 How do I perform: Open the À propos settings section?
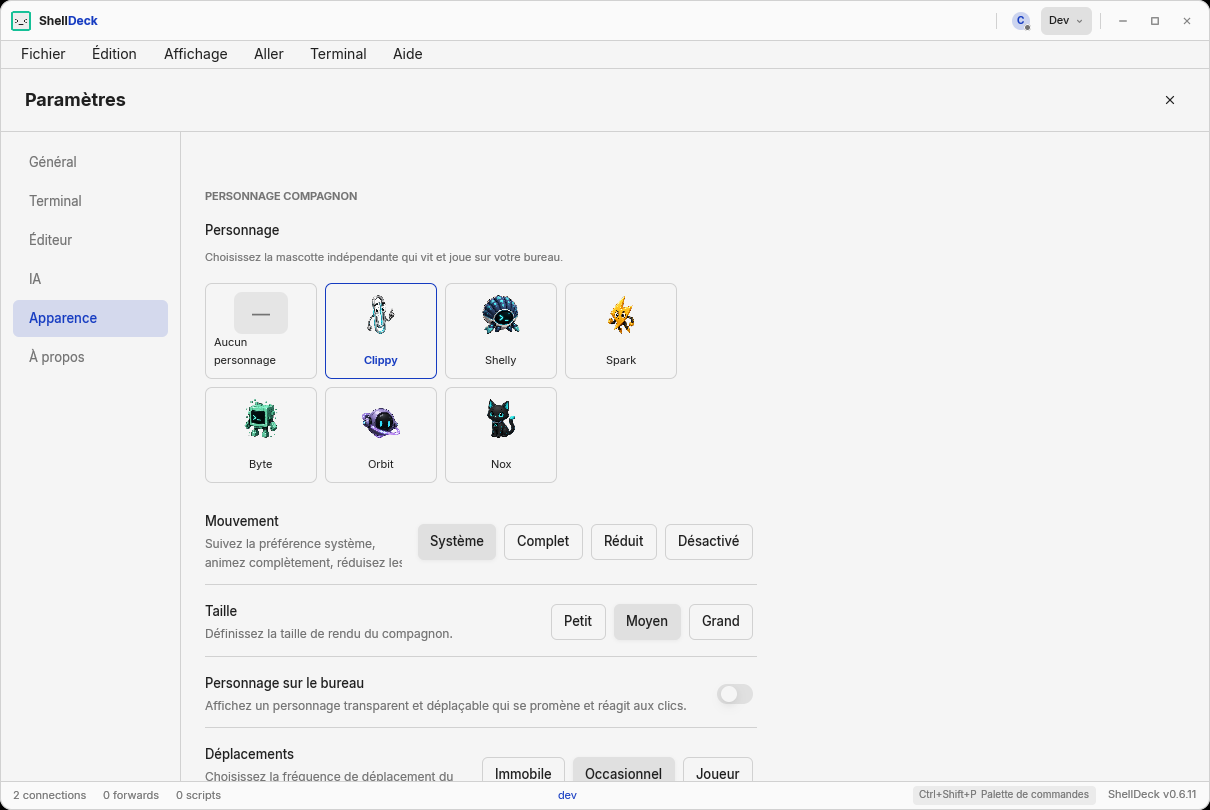click(x=90, y=357)
